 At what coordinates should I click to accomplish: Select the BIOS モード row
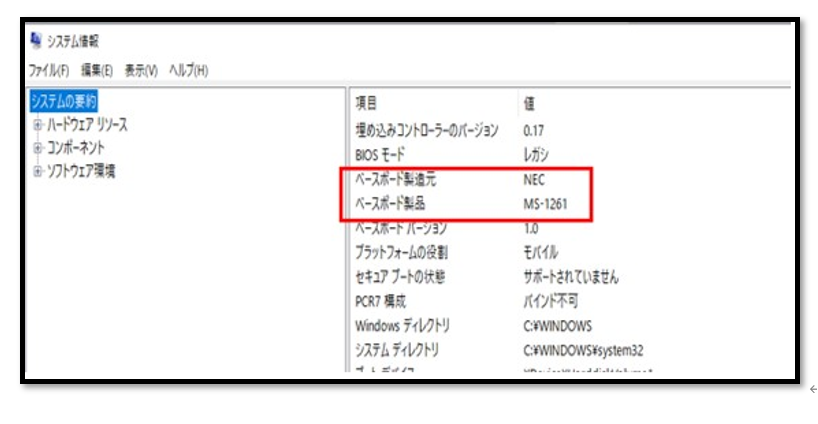click(380, 155)
